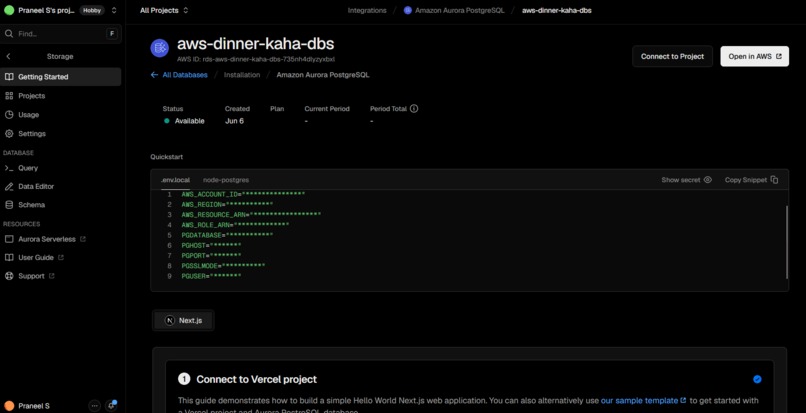
Task: Click the Available status text
Action: tap(189, 121)
